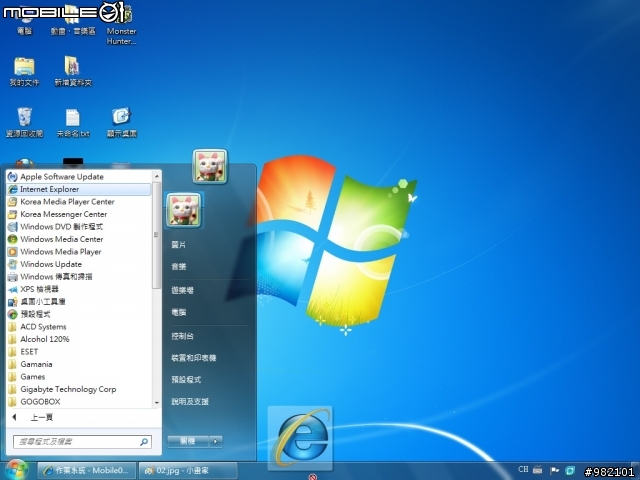Viewport: 640px width, 480px height.
Task: Click the keyboard icon in system tray
Action: [538, 470]
